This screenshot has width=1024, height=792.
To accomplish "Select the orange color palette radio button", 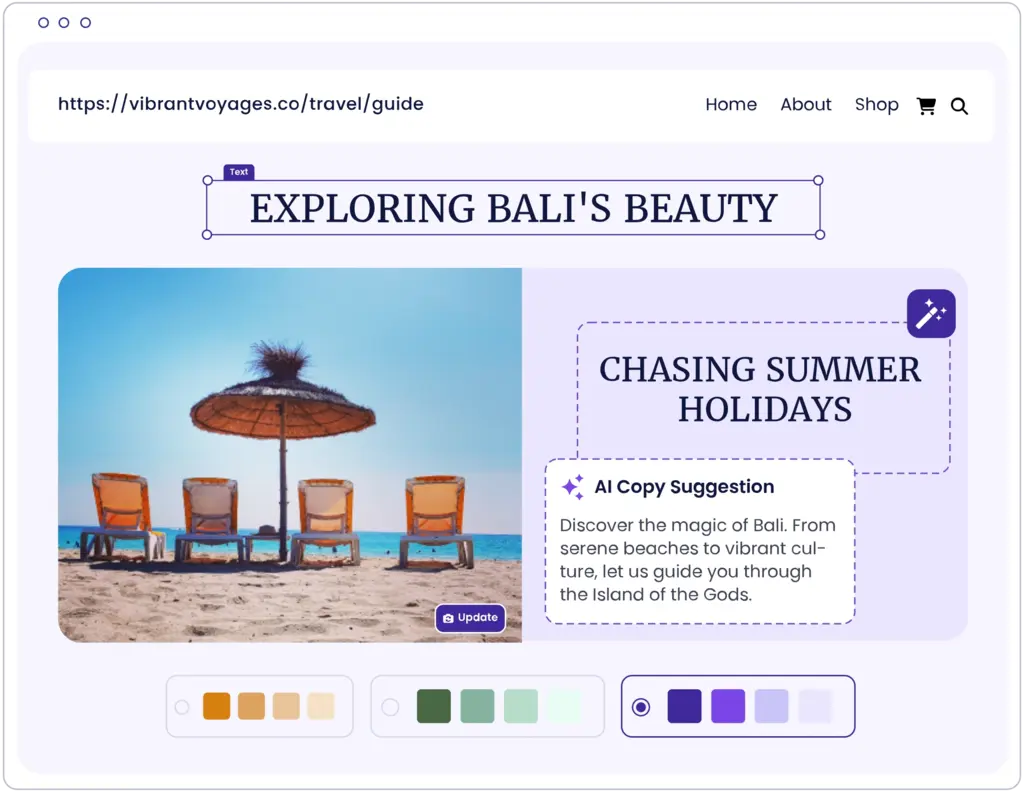I will (x=182, y=707).
